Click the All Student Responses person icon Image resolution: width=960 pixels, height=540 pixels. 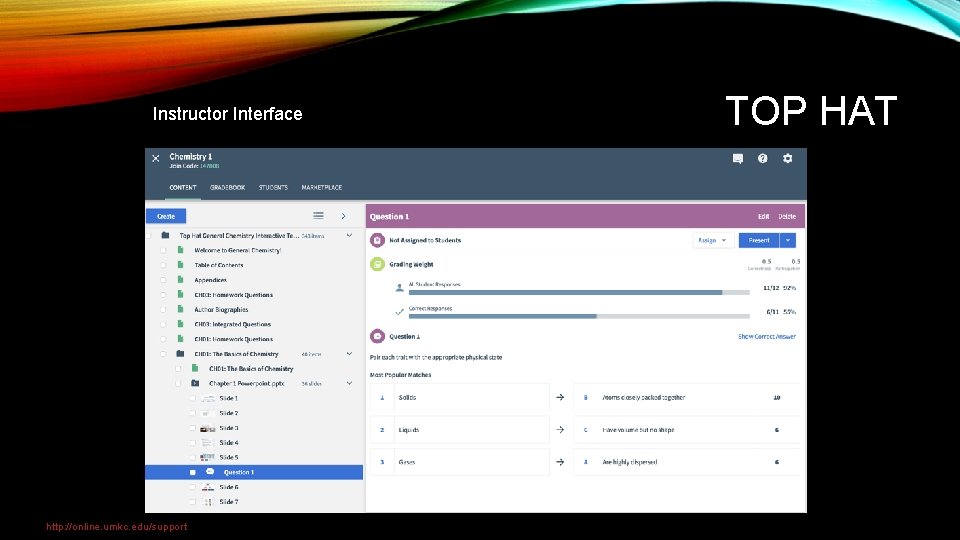coord(400,288)
